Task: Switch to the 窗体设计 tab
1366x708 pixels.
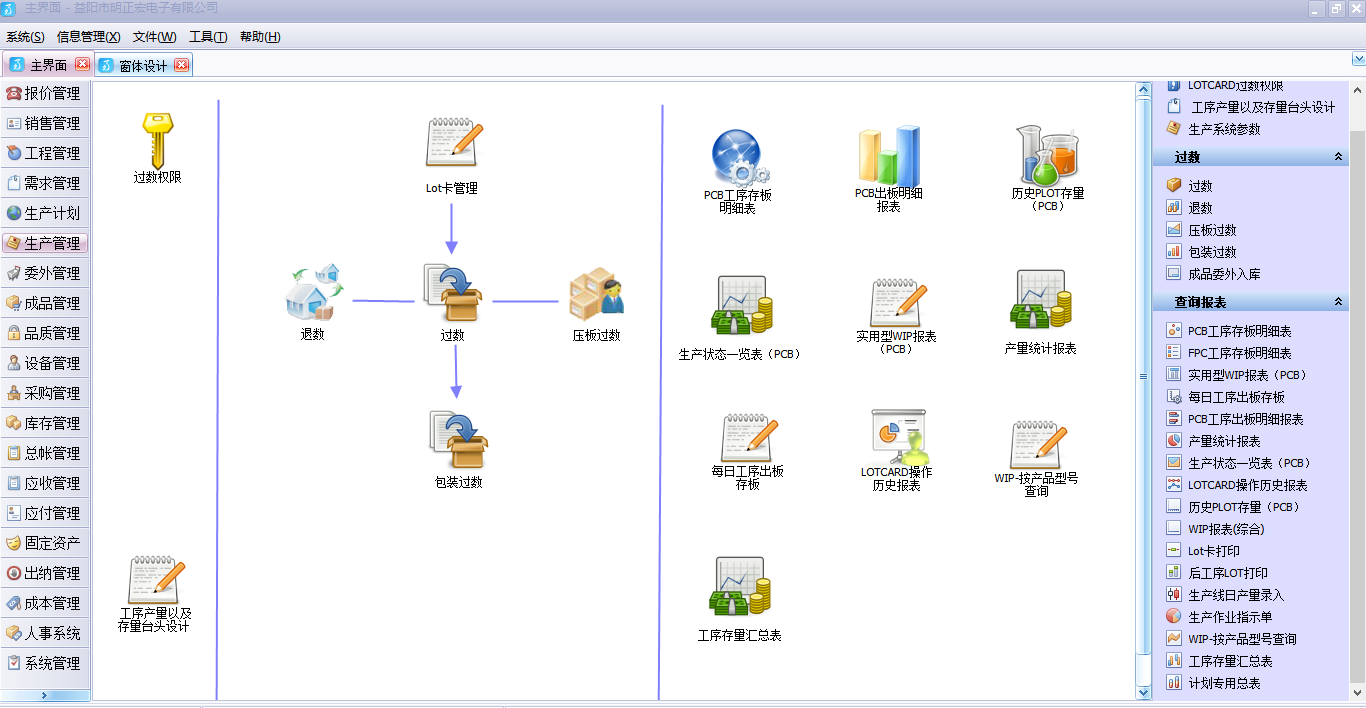Action: tap(142, 66)
